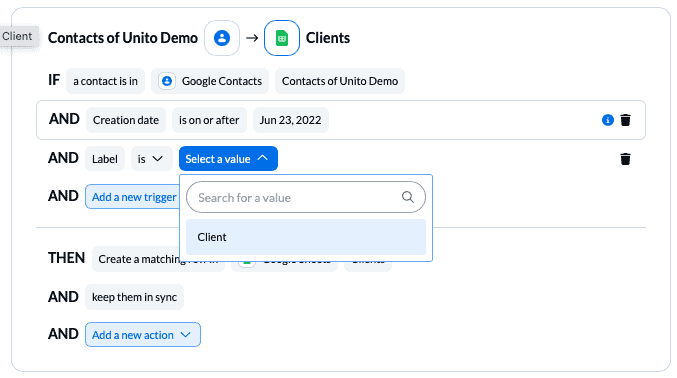This screenshot has height=378, width=677.
Task: Click the Contacts of Unito Demo chip
Action: (340, 81)
